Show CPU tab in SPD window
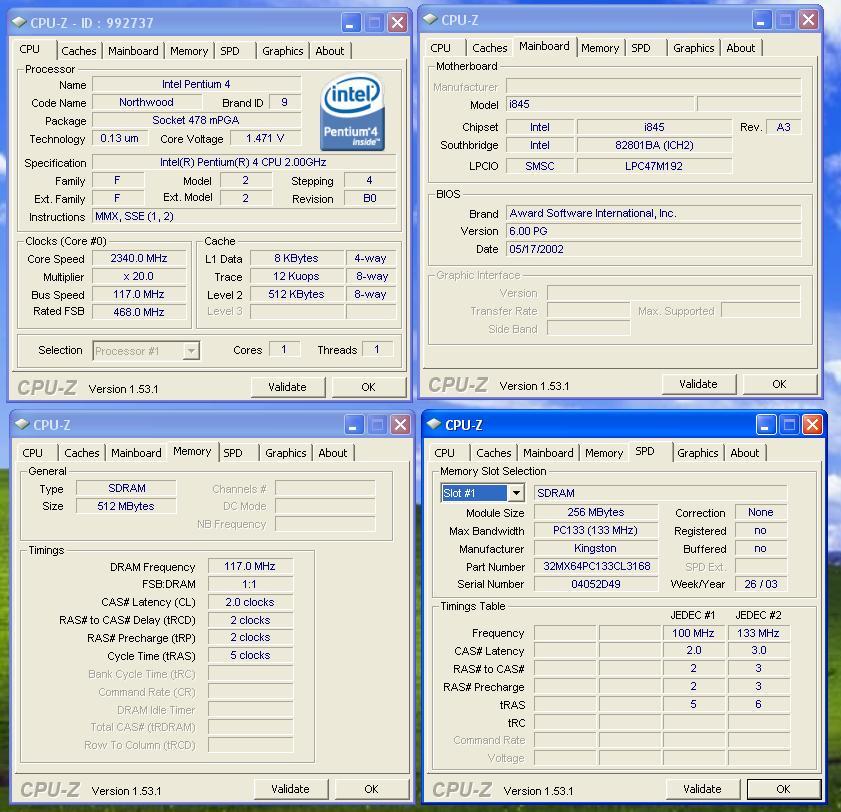The image size is (841, 812). 444,453
